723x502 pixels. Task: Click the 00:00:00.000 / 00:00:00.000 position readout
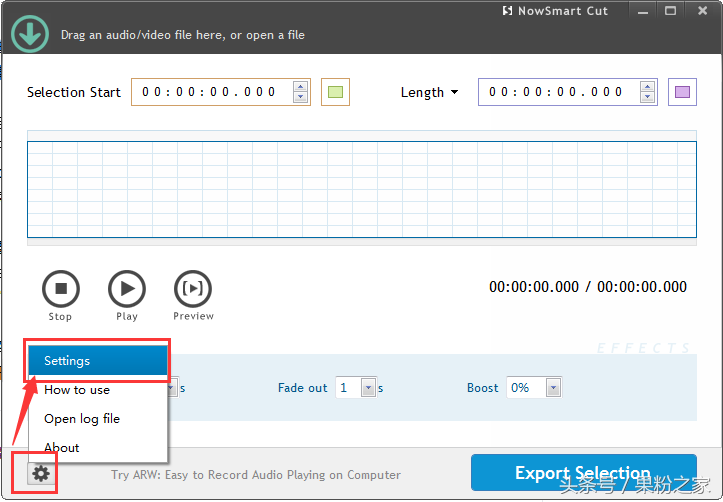click(588, 287)
